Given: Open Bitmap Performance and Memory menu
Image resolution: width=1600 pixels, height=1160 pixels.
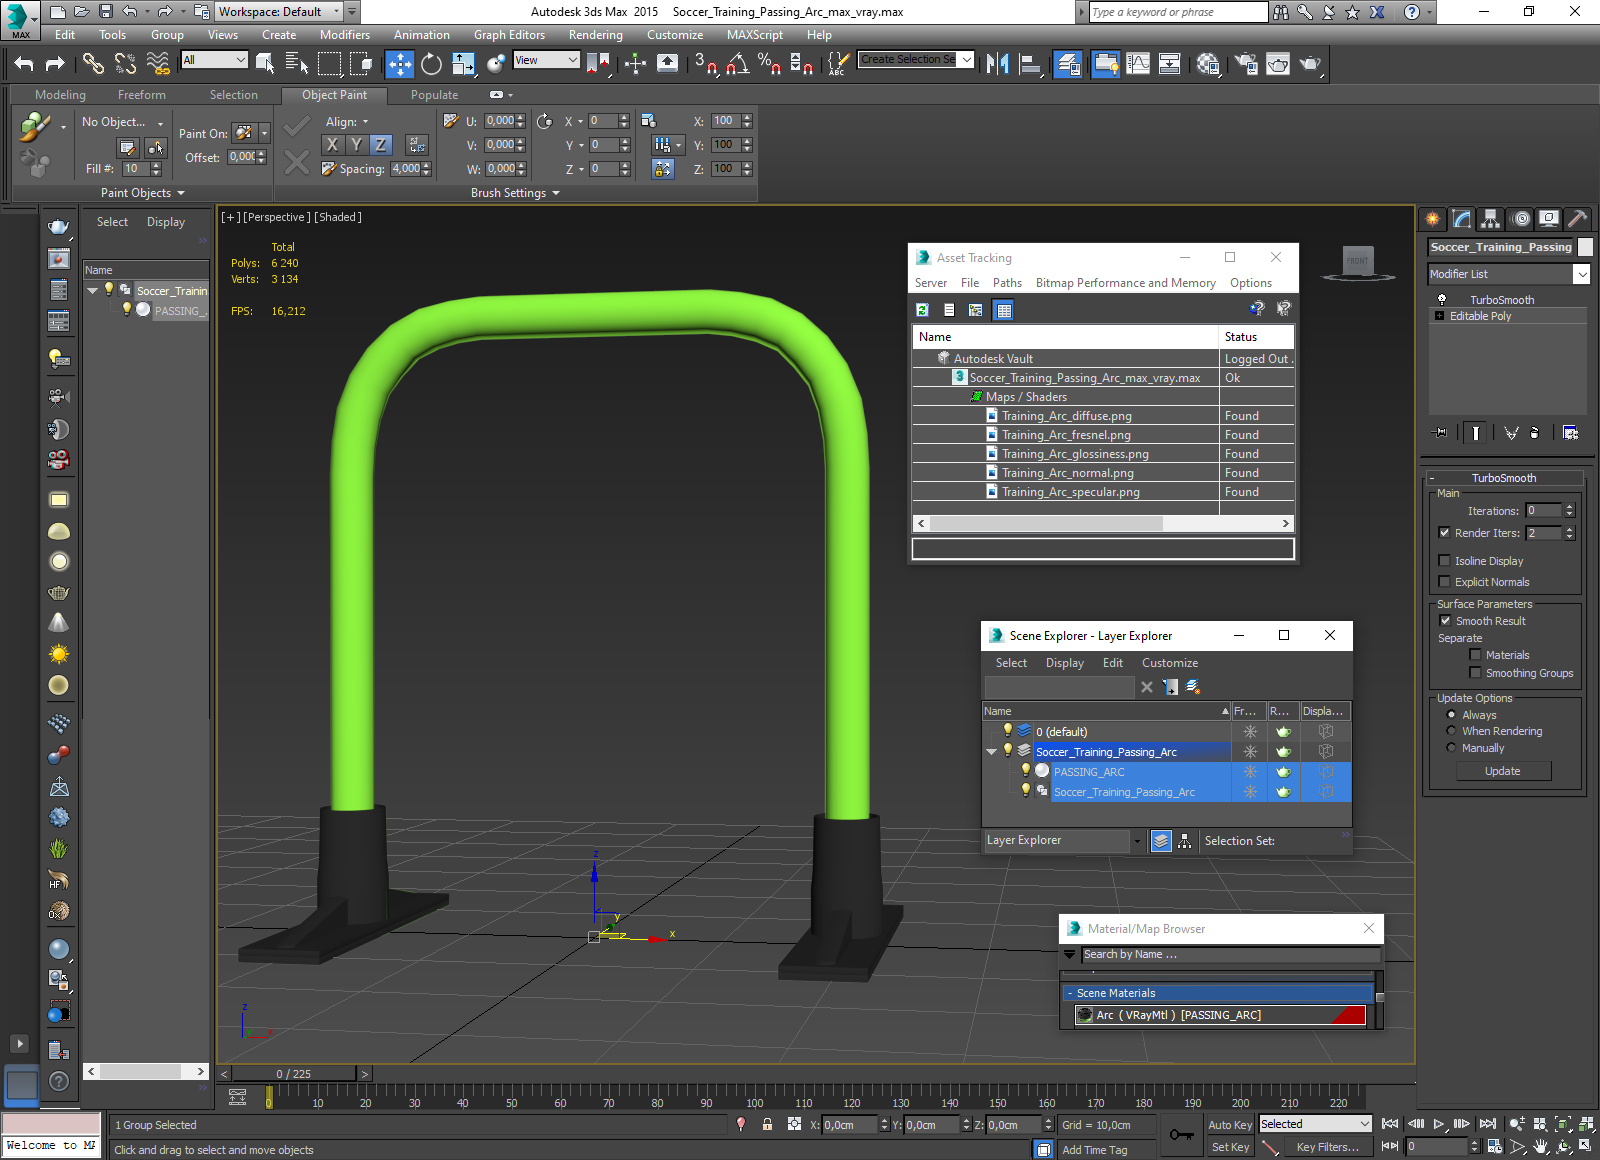Looking at the screenshot, I should pyautogui.click(x=1126, y=283).
